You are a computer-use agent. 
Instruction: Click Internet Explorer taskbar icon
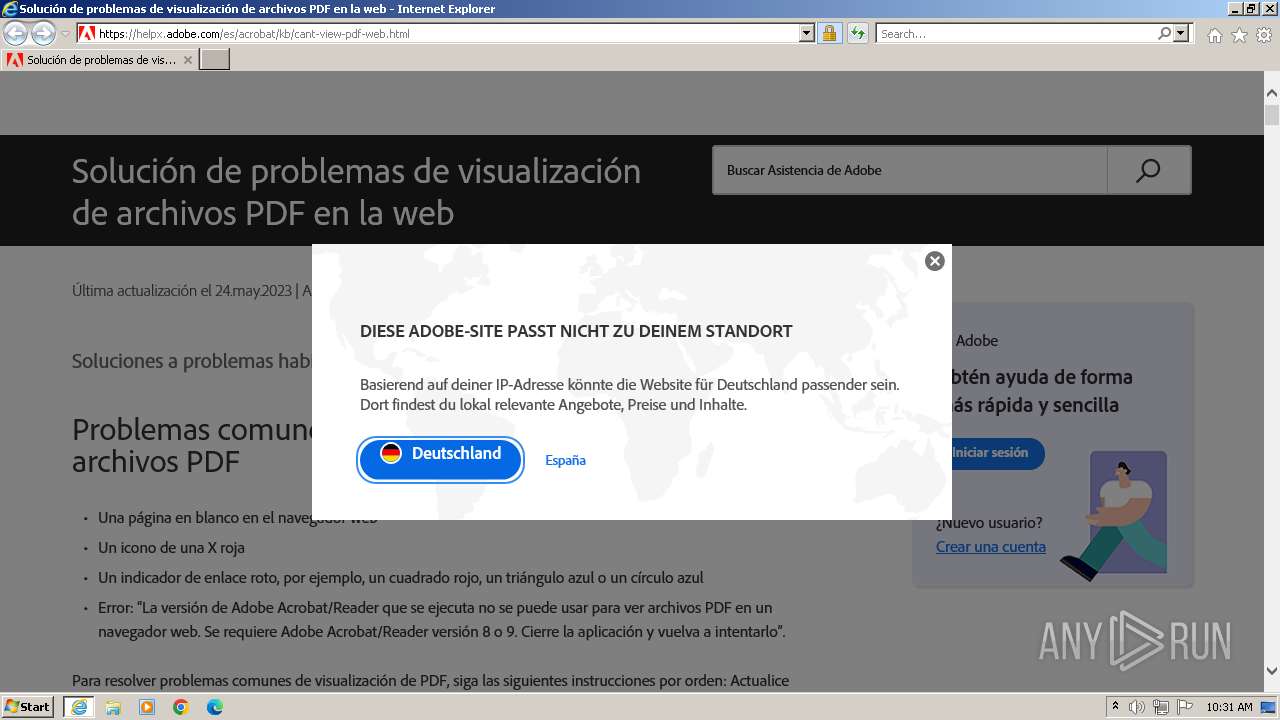[79, 707]
